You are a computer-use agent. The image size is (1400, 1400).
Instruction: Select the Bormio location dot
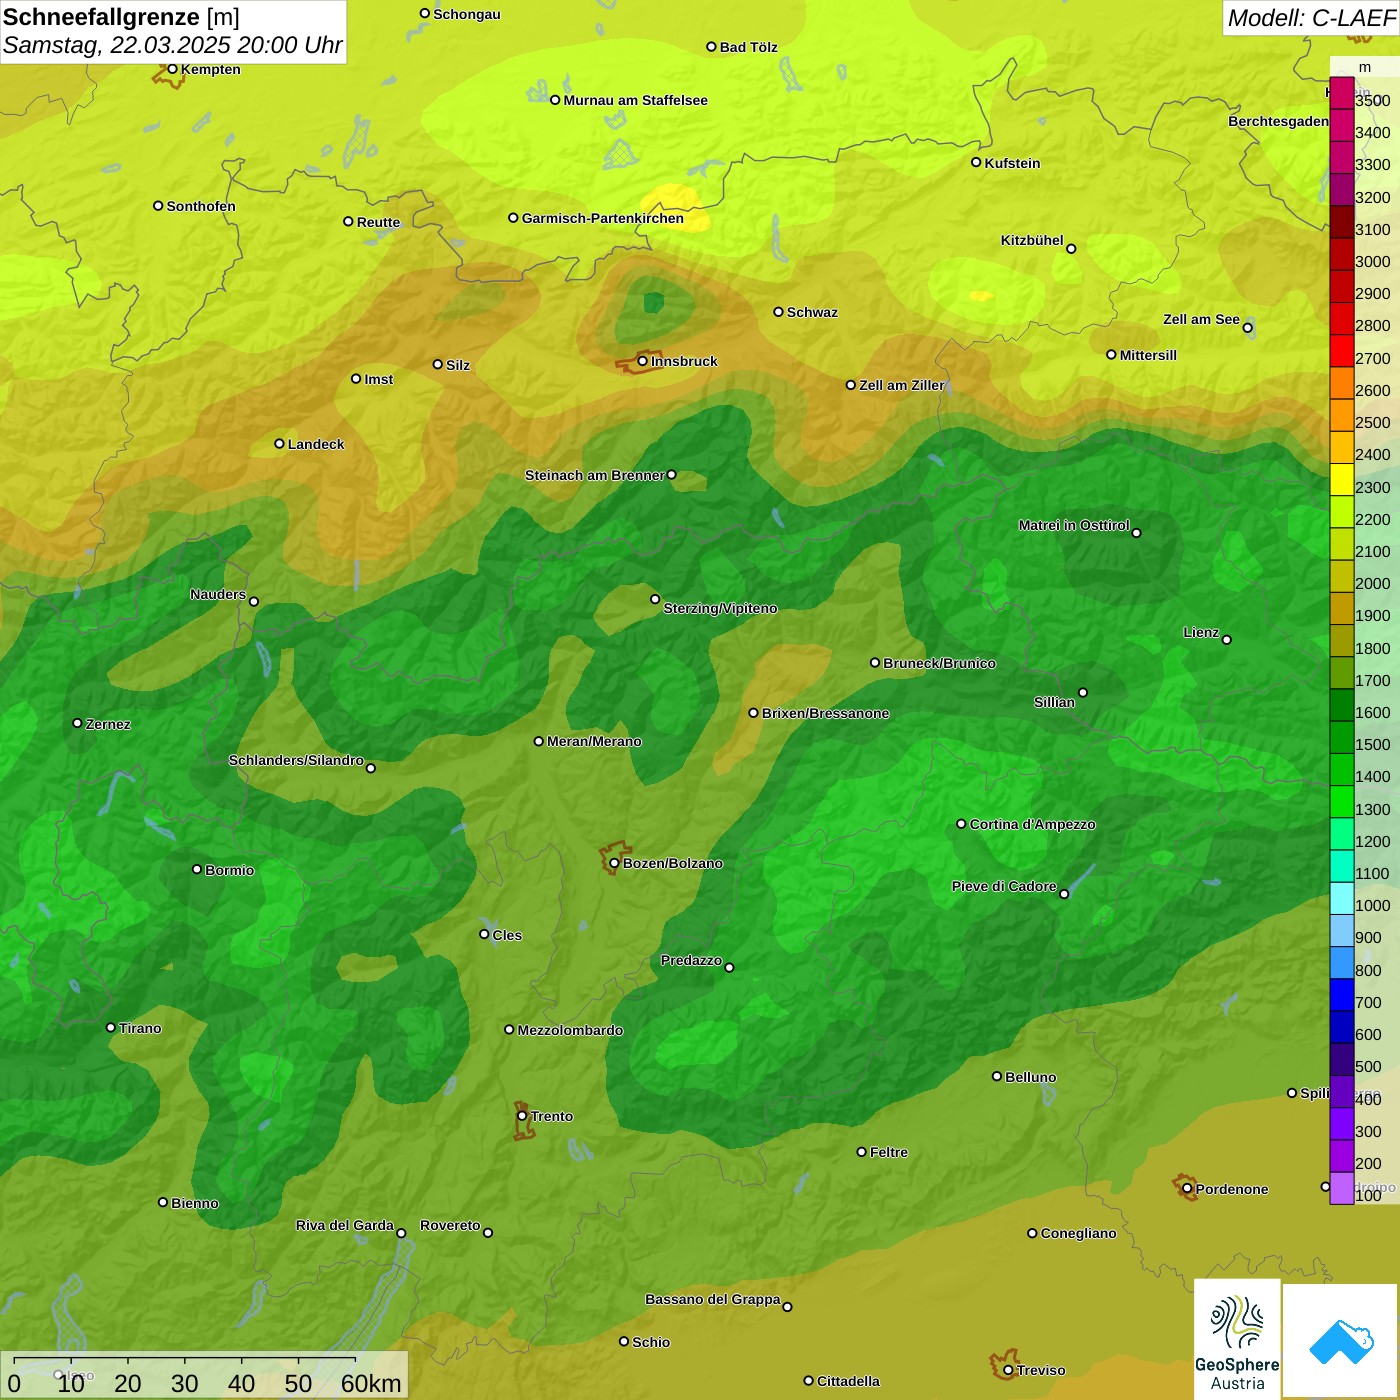(x=197, y=869)
